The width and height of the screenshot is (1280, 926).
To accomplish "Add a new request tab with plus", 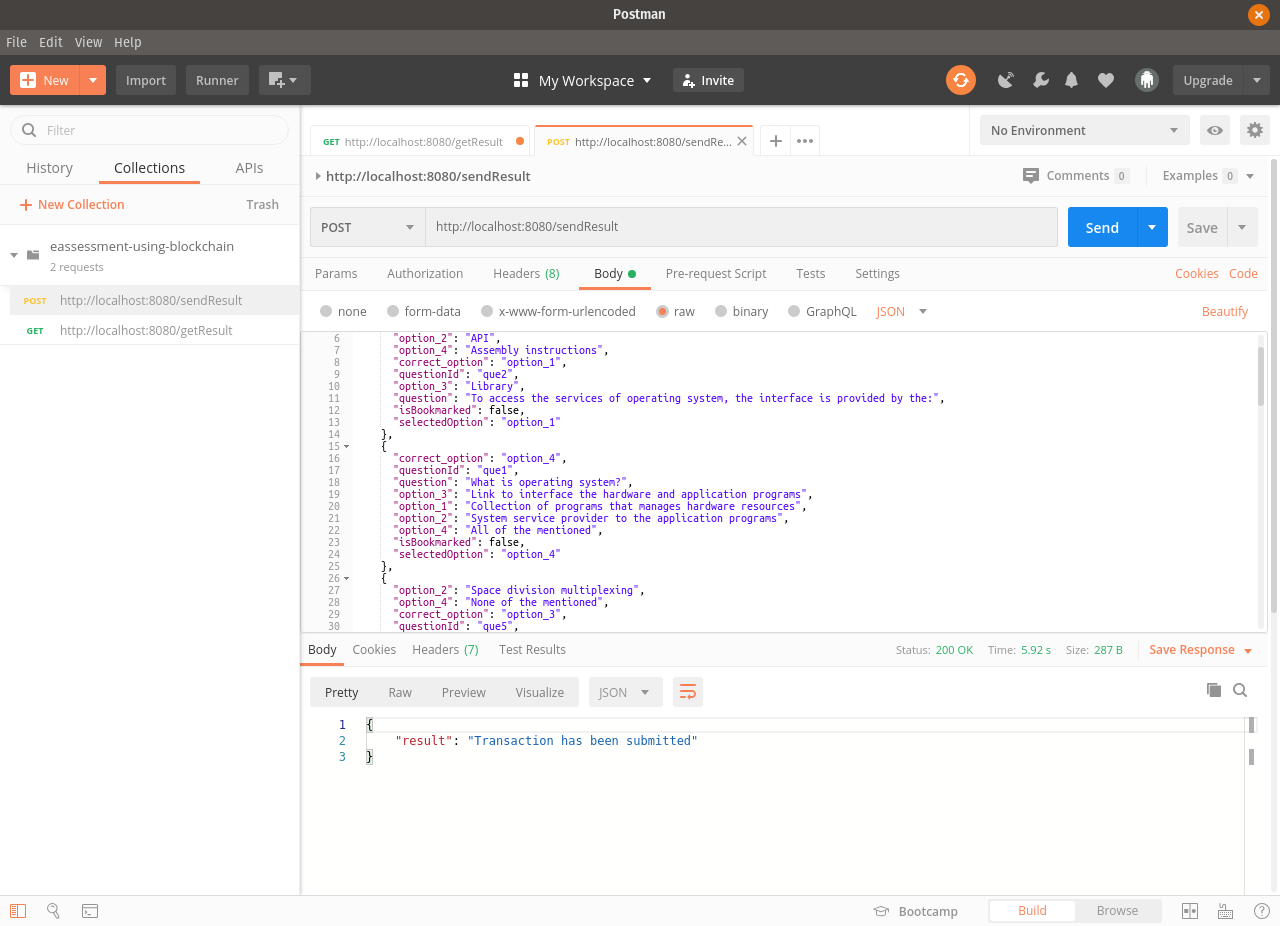I will click(x=775, y=141).
